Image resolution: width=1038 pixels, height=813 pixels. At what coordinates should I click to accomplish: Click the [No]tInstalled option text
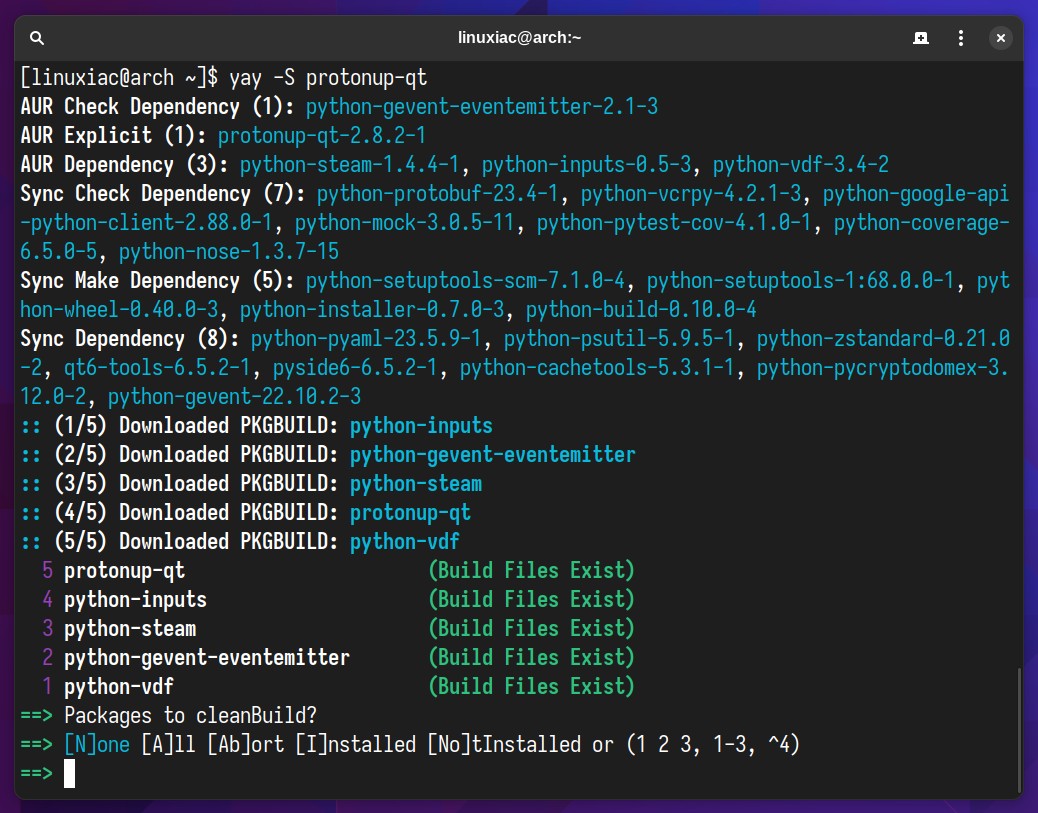point(504,745)
